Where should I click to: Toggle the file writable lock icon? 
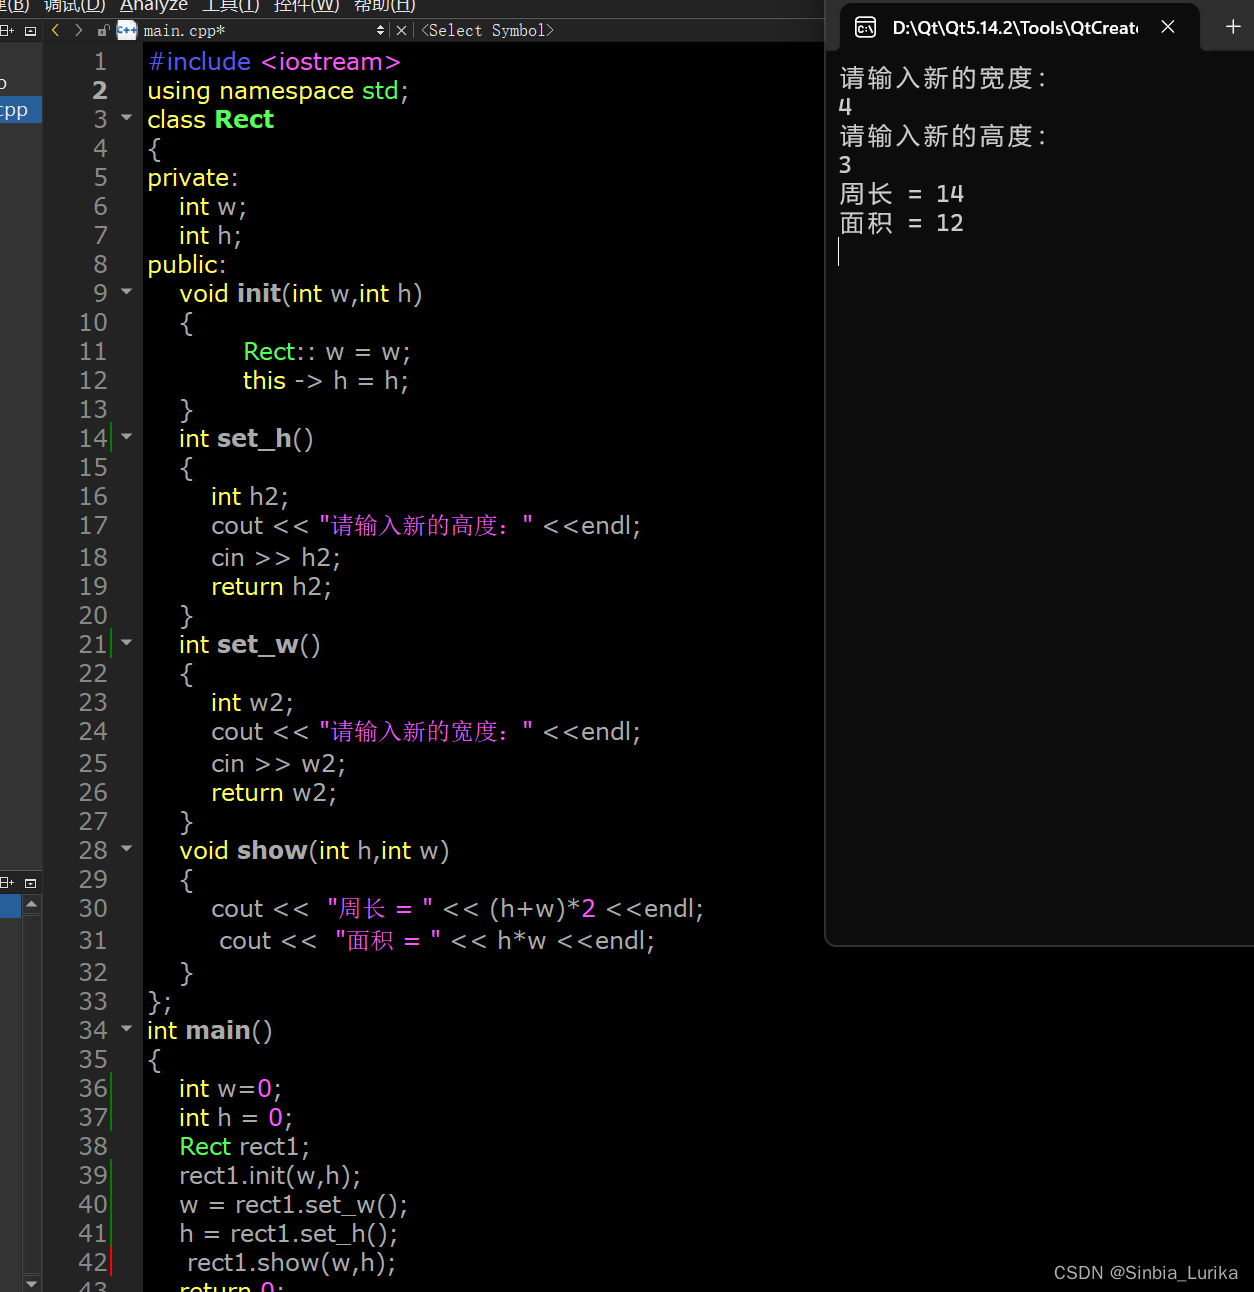[103, 31]
